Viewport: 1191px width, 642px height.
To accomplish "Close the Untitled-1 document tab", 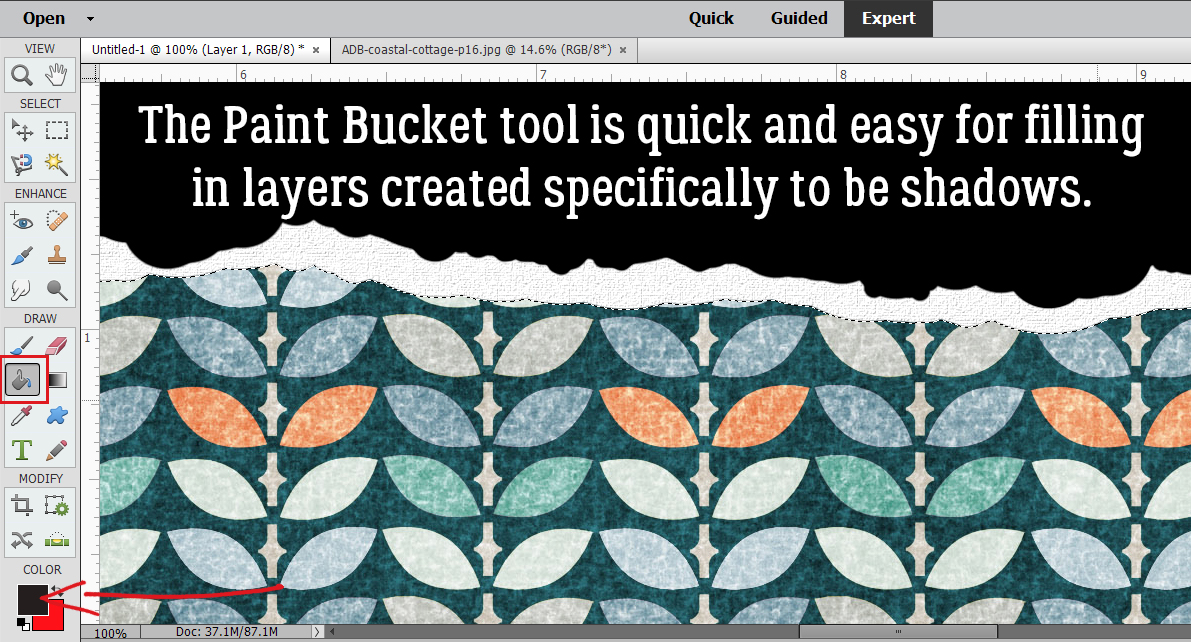I will [x=316, y=50].
